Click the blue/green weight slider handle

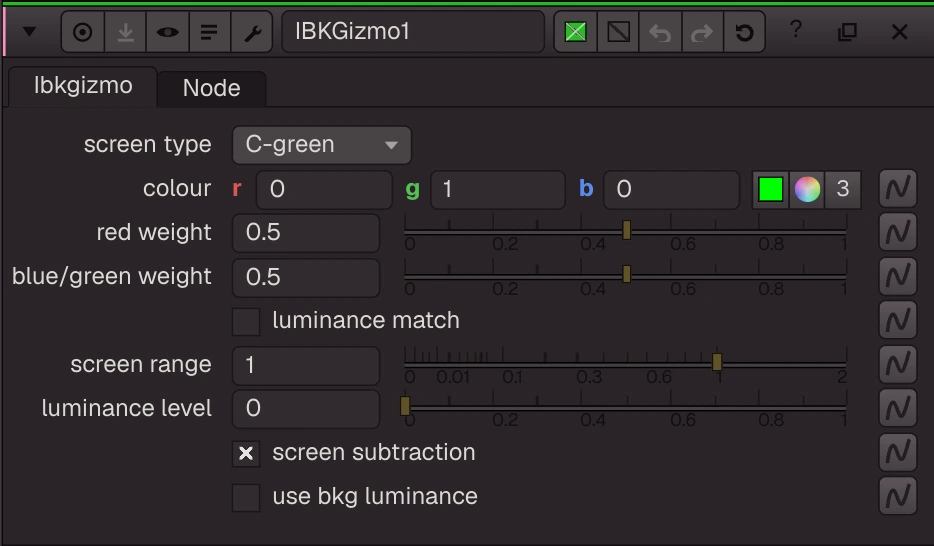626,274
